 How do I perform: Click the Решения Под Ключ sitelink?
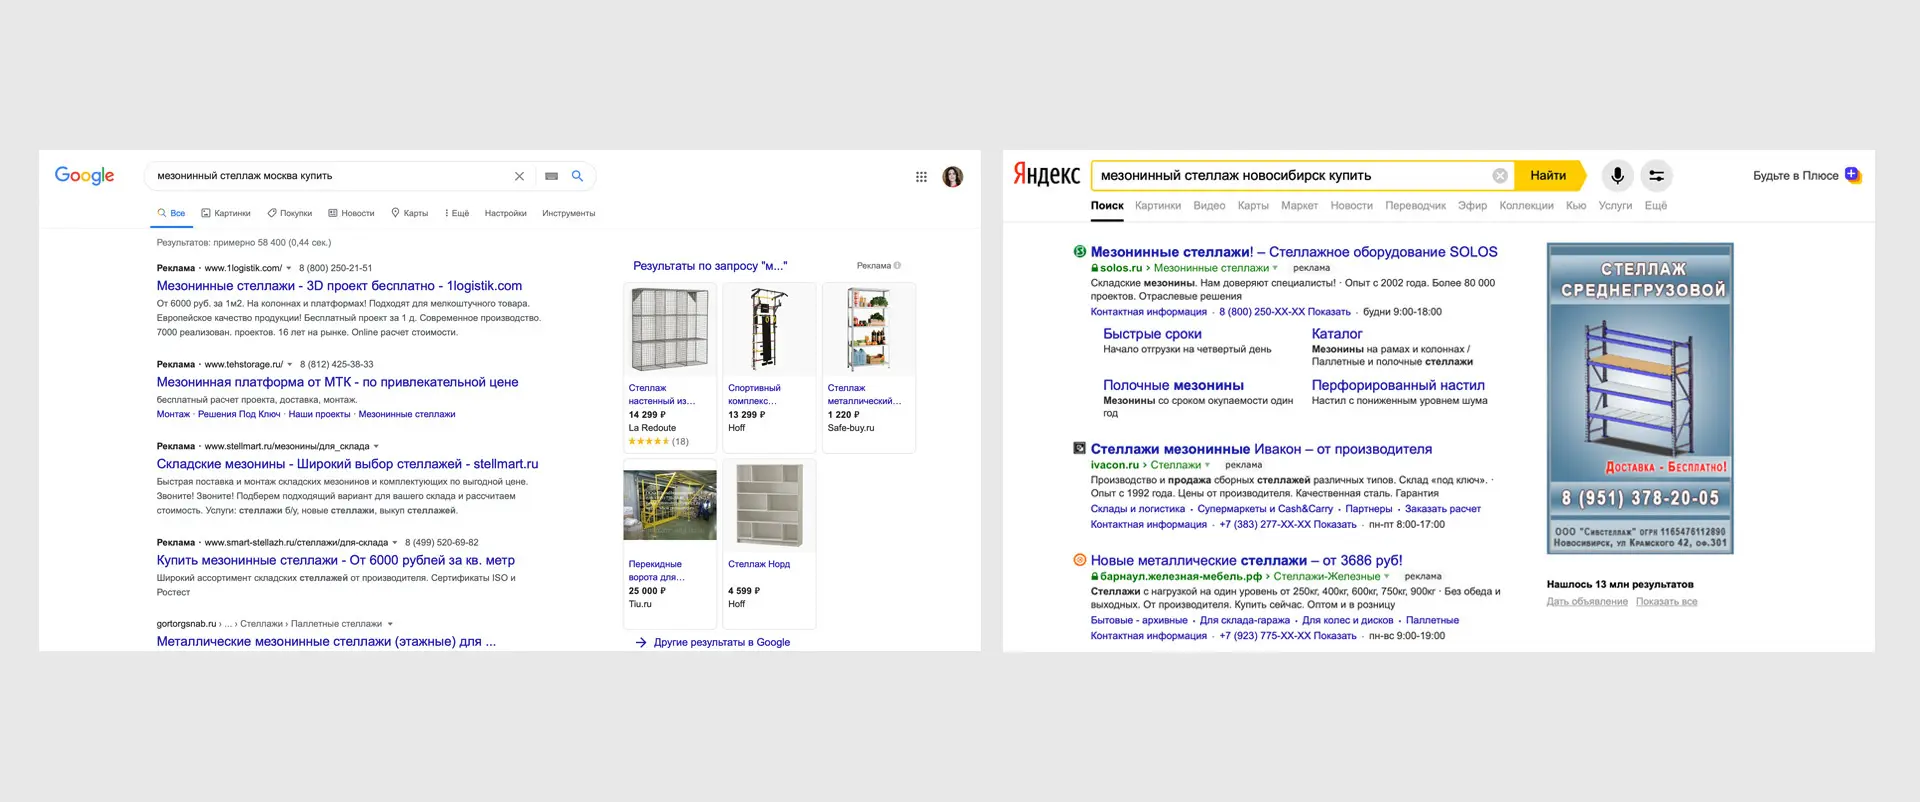pos(239,414)
